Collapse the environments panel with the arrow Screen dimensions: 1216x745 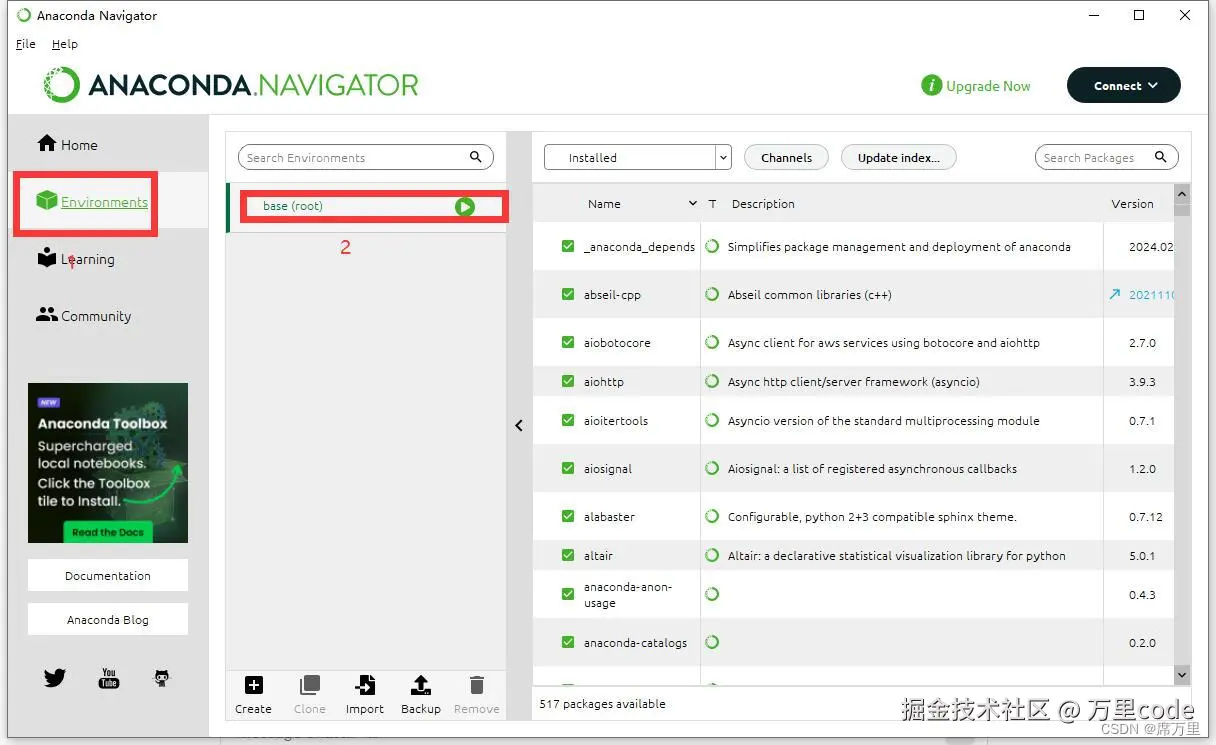tap(519, 425)
